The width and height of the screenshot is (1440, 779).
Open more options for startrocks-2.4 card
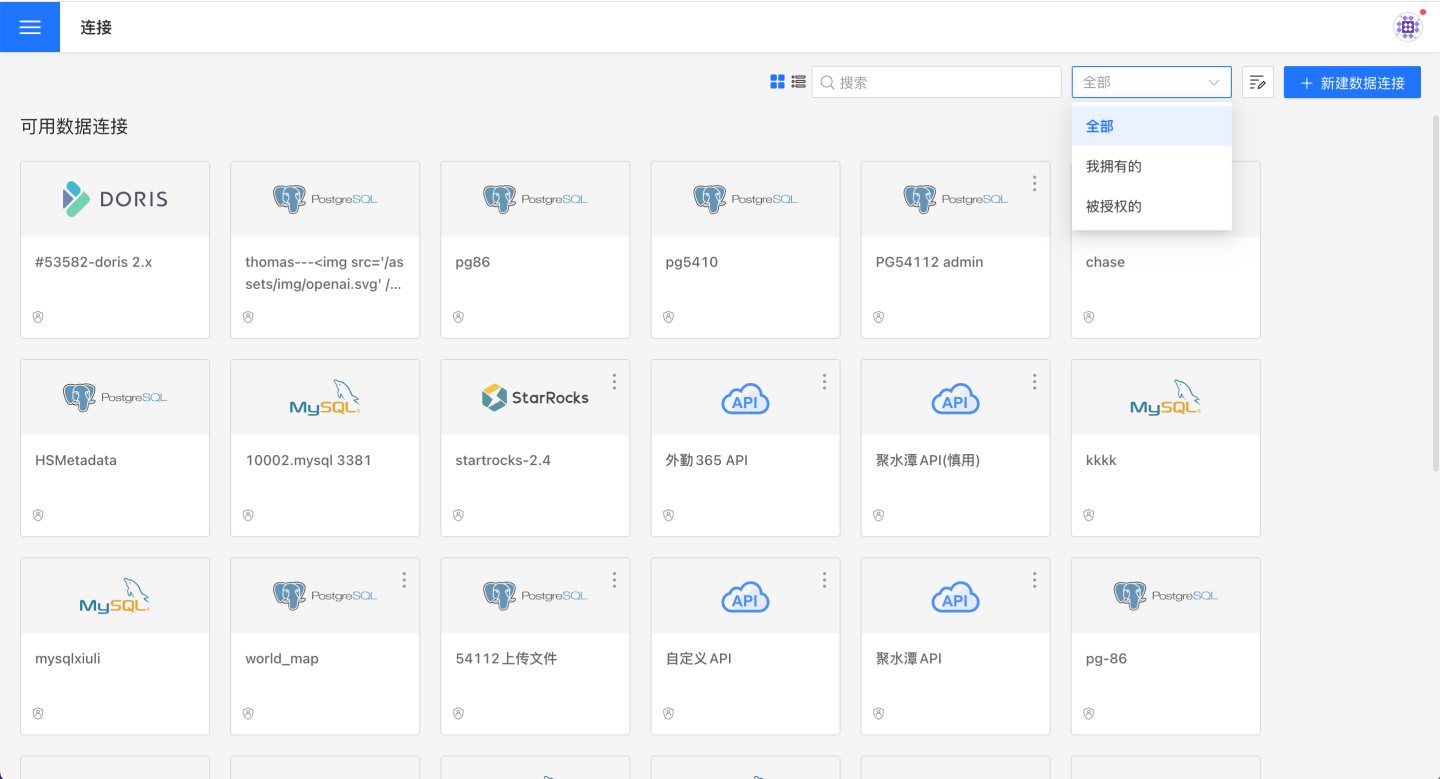[x=614, y=382]
